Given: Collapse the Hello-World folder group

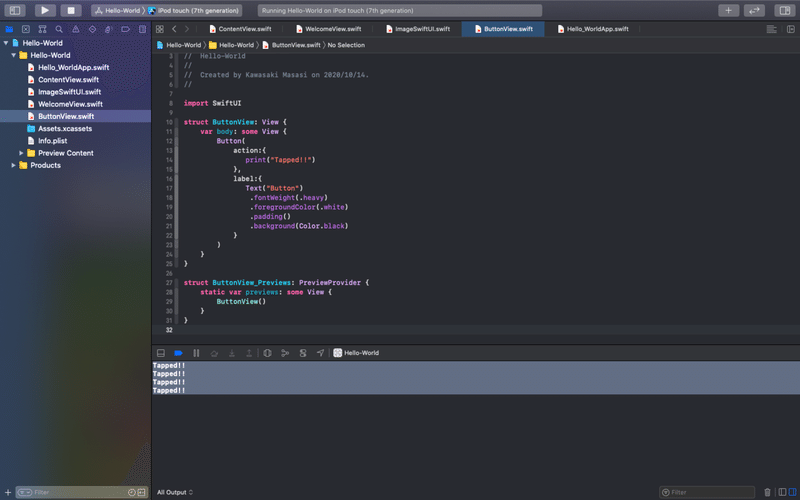Looking at the screenshot, I should [x=13, y=55].
